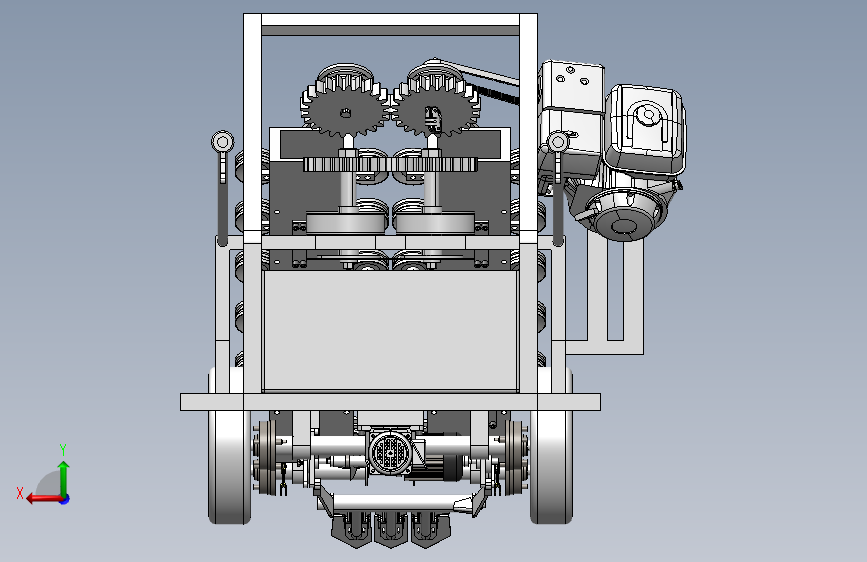Select the drive belt running to the engine
The image size is (867, 562).
[x=490, y=83]
